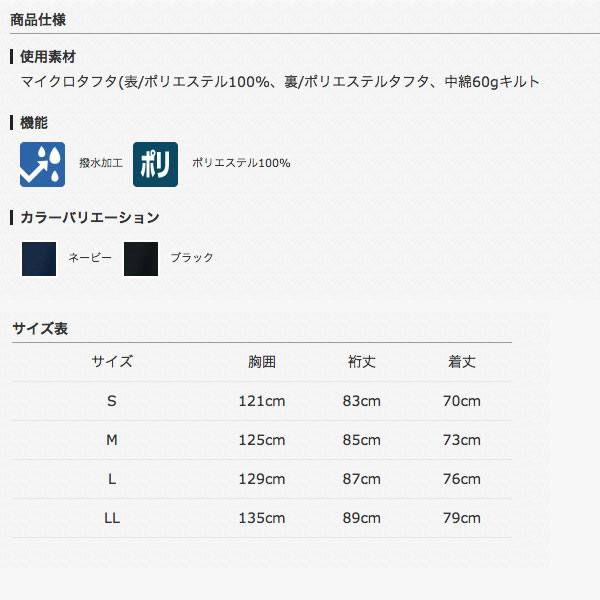Click the material description マイクロタフタ text

click(x=280, y=82)
